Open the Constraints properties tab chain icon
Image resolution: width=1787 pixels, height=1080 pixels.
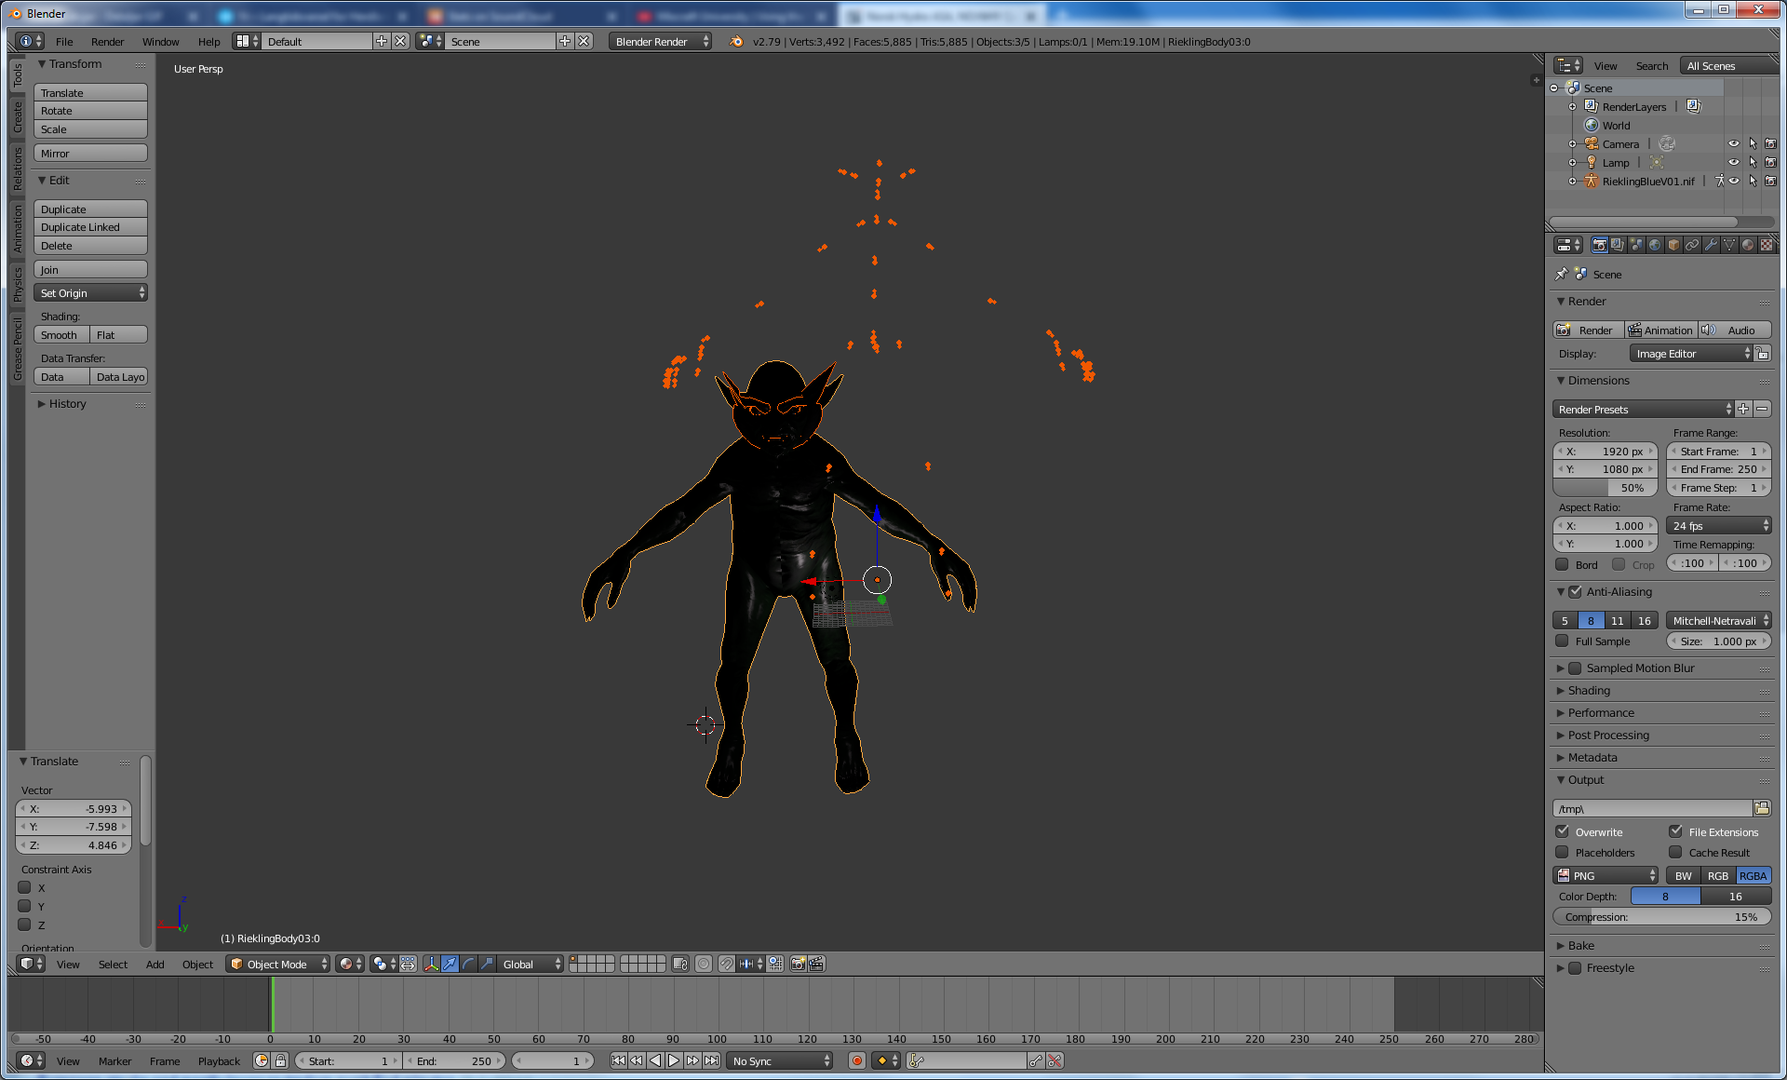point(1692,245)
